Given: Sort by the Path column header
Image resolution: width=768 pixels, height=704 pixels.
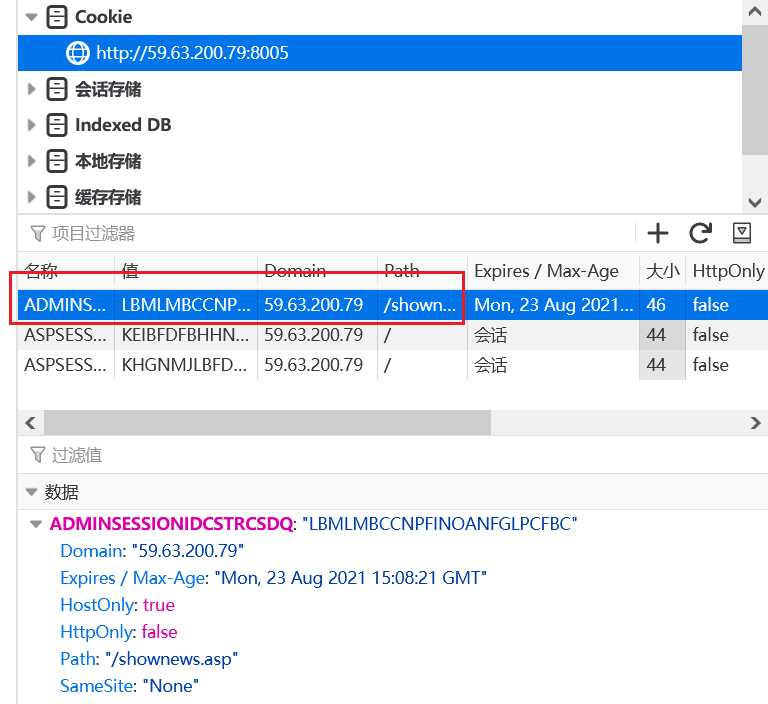Looking at the screenshot, I should [422, 270].
